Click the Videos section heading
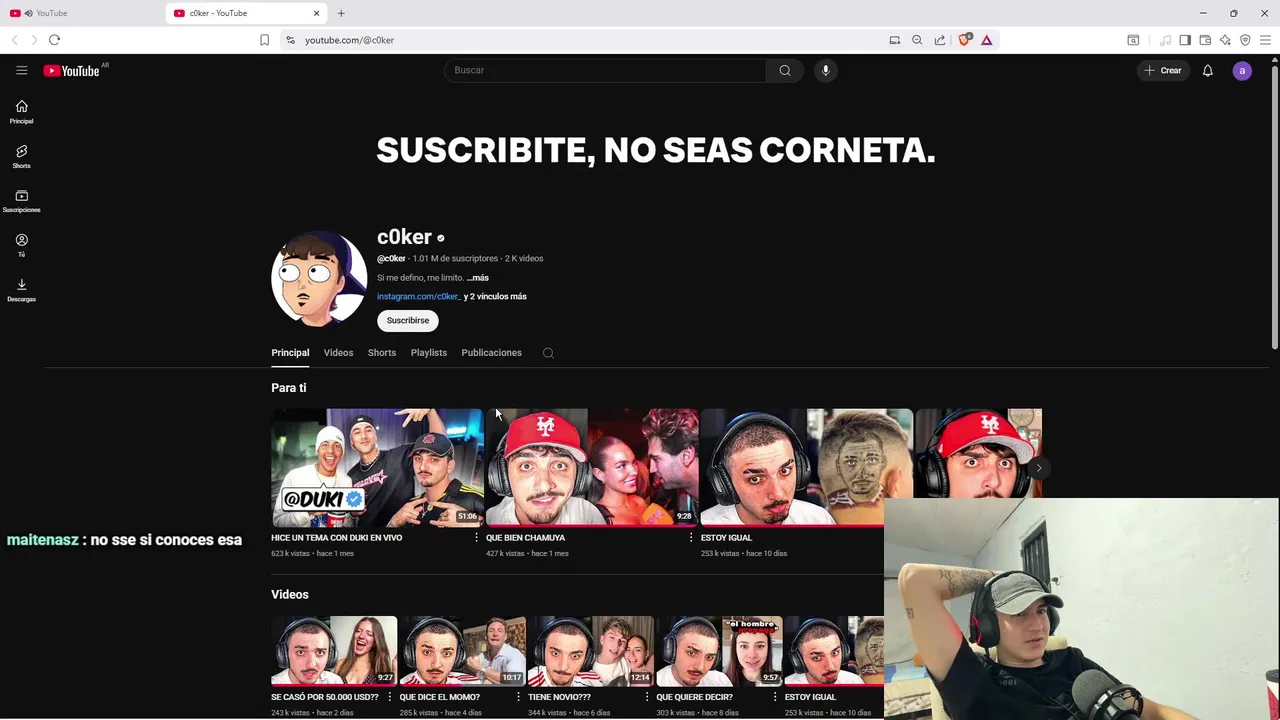This screenshot has width=1280, height=720. [x=290, y=594]
